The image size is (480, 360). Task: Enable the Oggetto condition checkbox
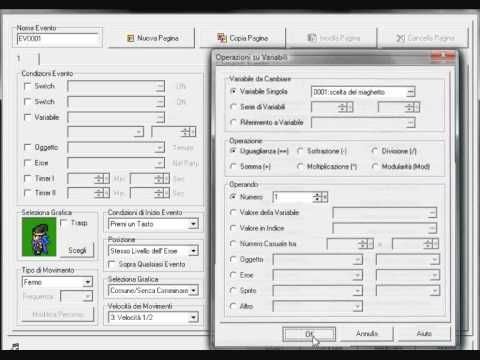(28, 147)
